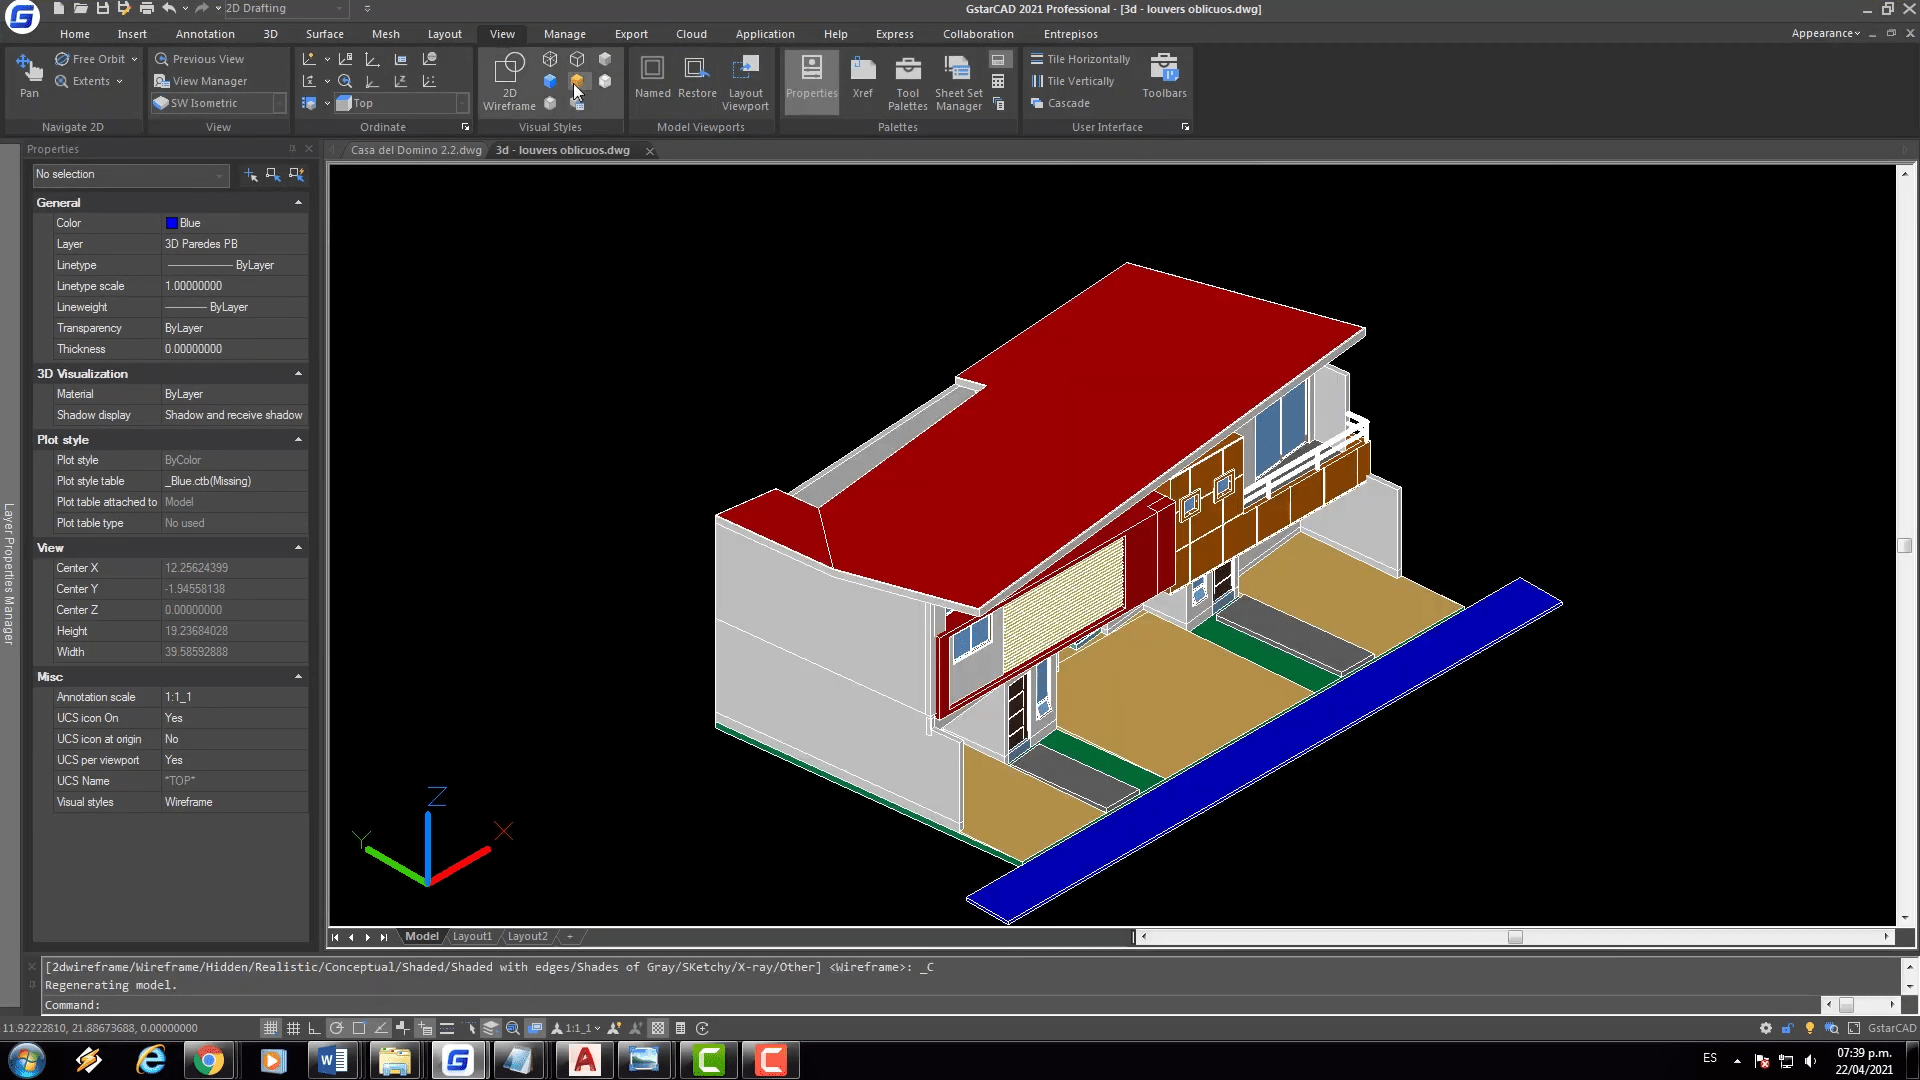Switch to the Mesh ribbon tab
Screen dimensions: 1920x1080
[386, 33]
